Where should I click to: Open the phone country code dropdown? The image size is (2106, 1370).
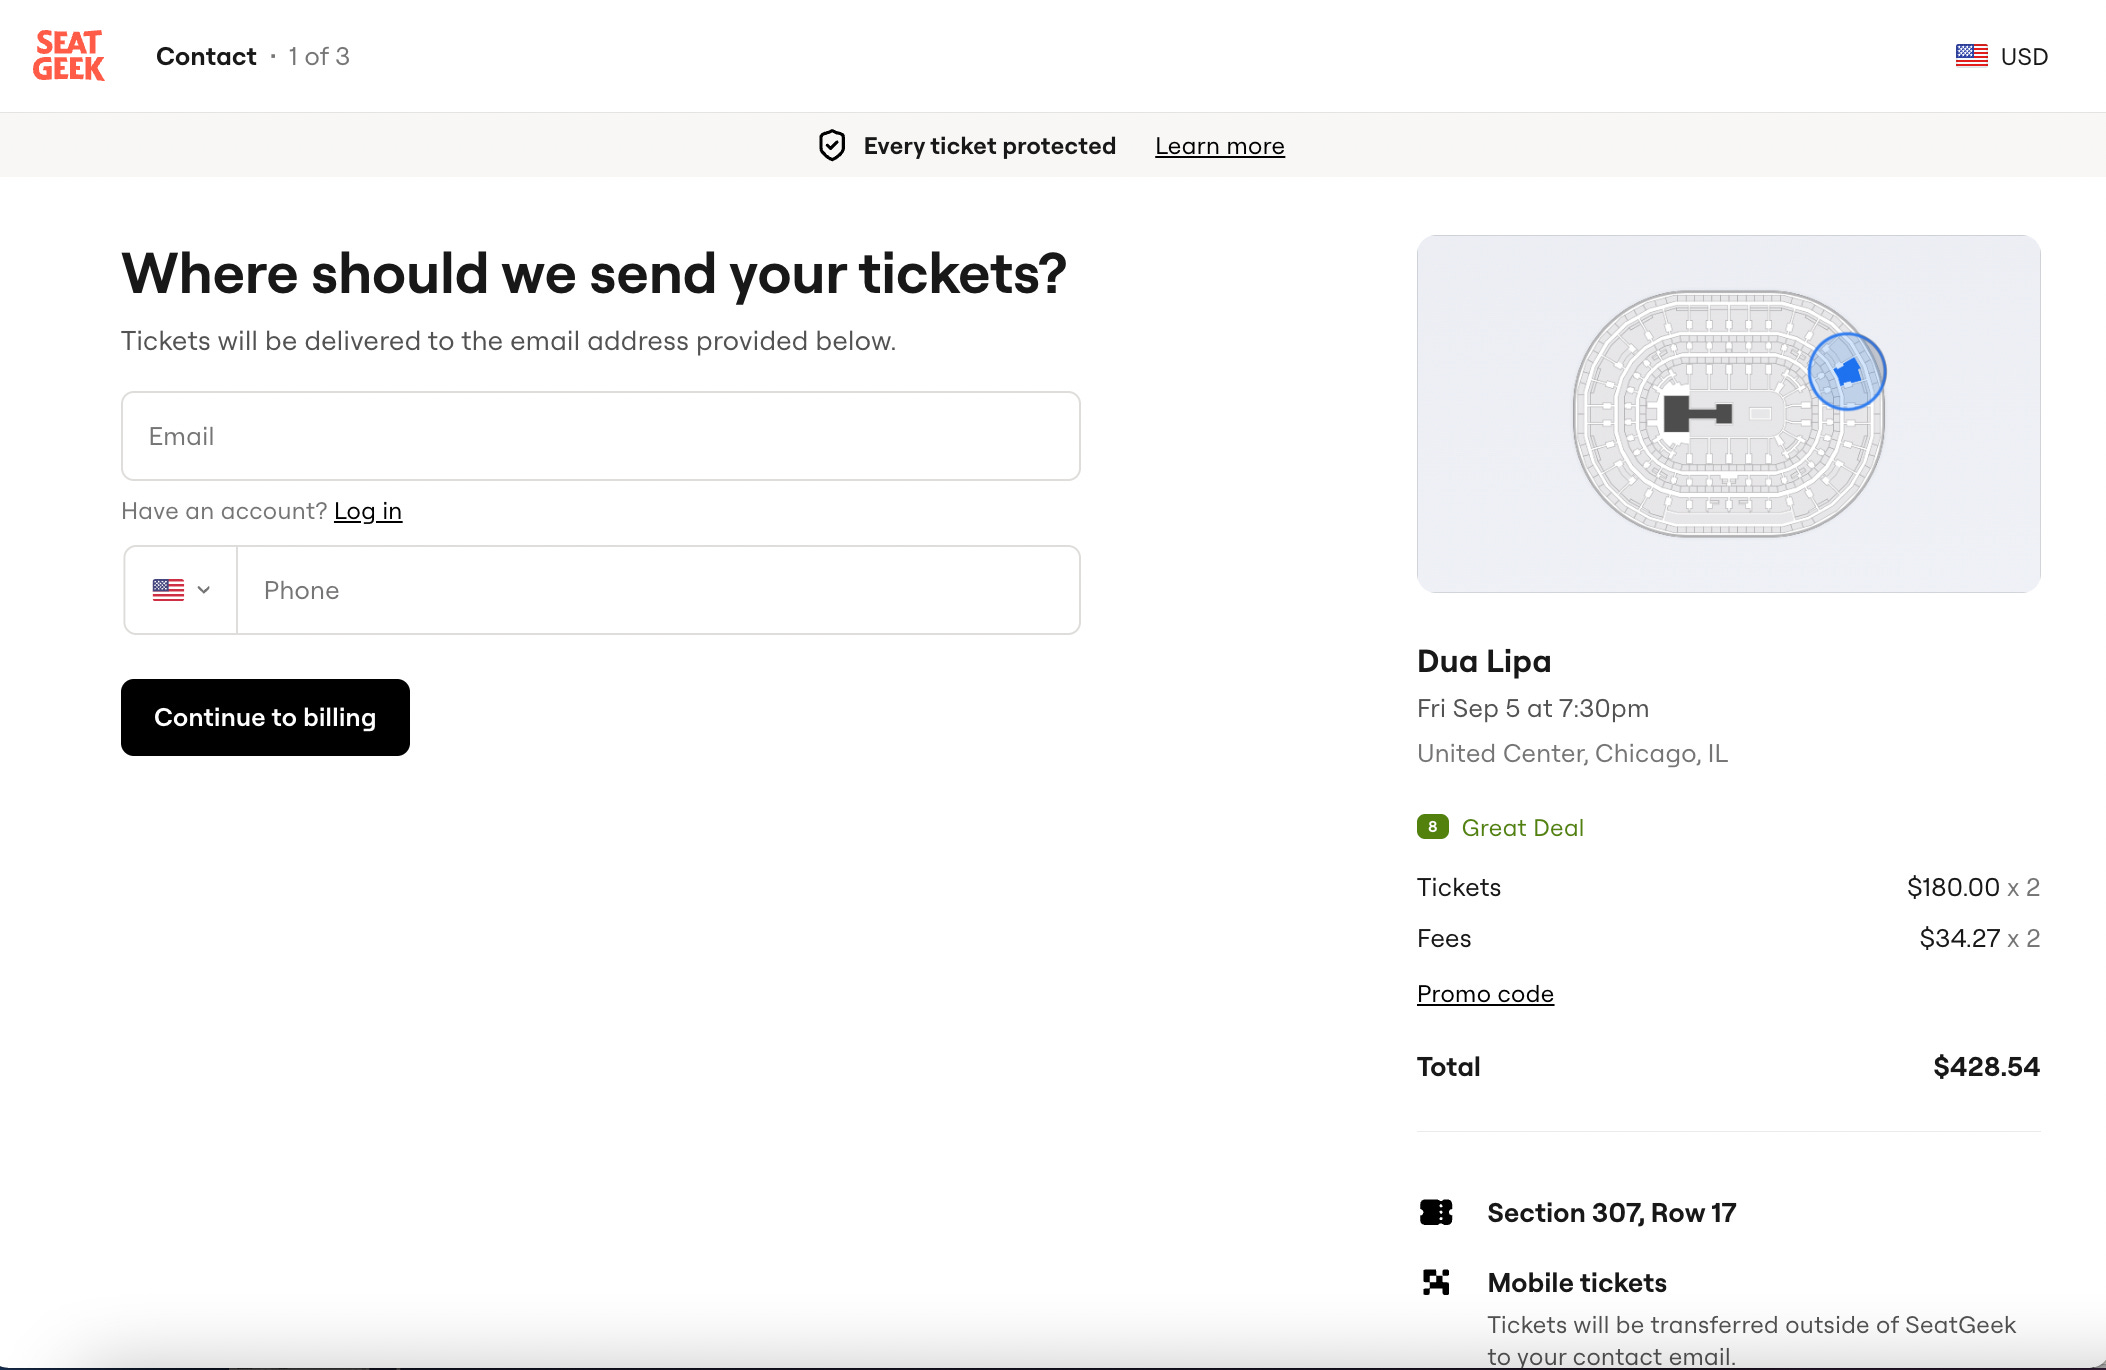(x=203, y=590)
